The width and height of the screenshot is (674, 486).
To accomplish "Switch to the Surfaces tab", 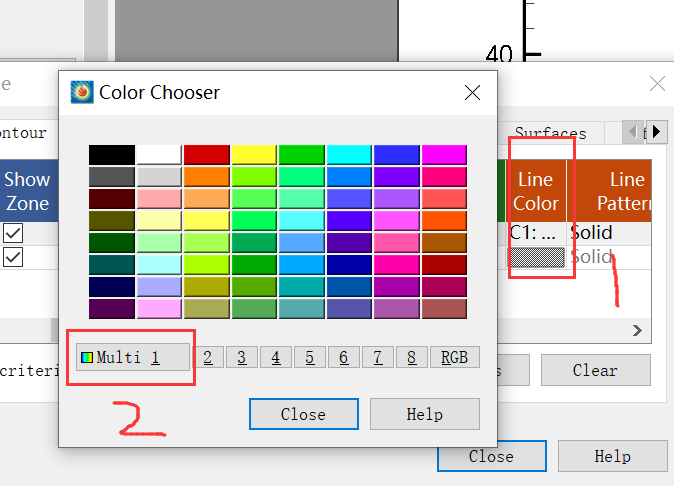I will pyautogui.click(x=551, y=133).
